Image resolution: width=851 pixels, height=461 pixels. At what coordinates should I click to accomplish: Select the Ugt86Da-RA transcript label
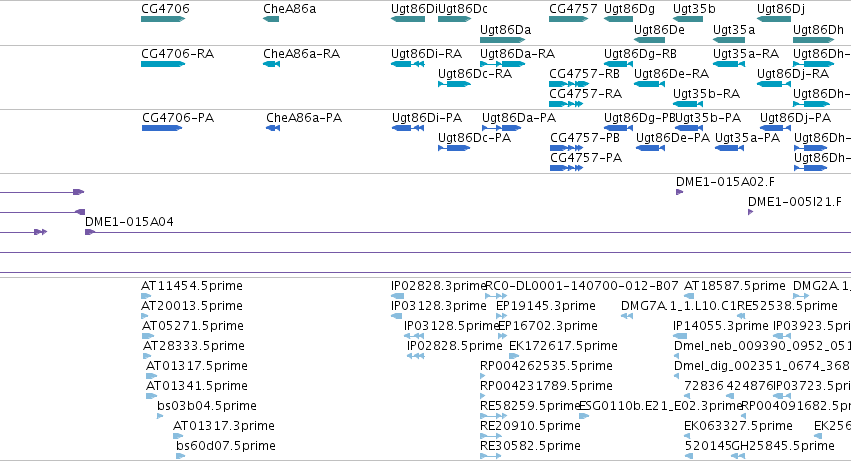click(x=518, y=54)
